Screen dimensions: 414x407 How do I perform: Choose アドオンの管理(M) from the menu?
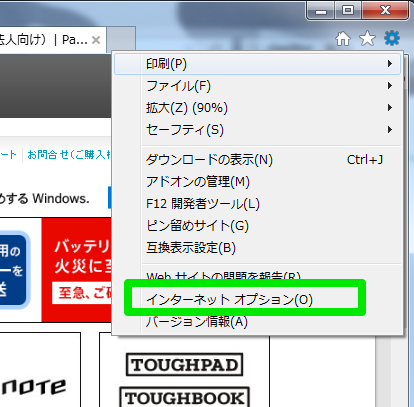[258, 182]
